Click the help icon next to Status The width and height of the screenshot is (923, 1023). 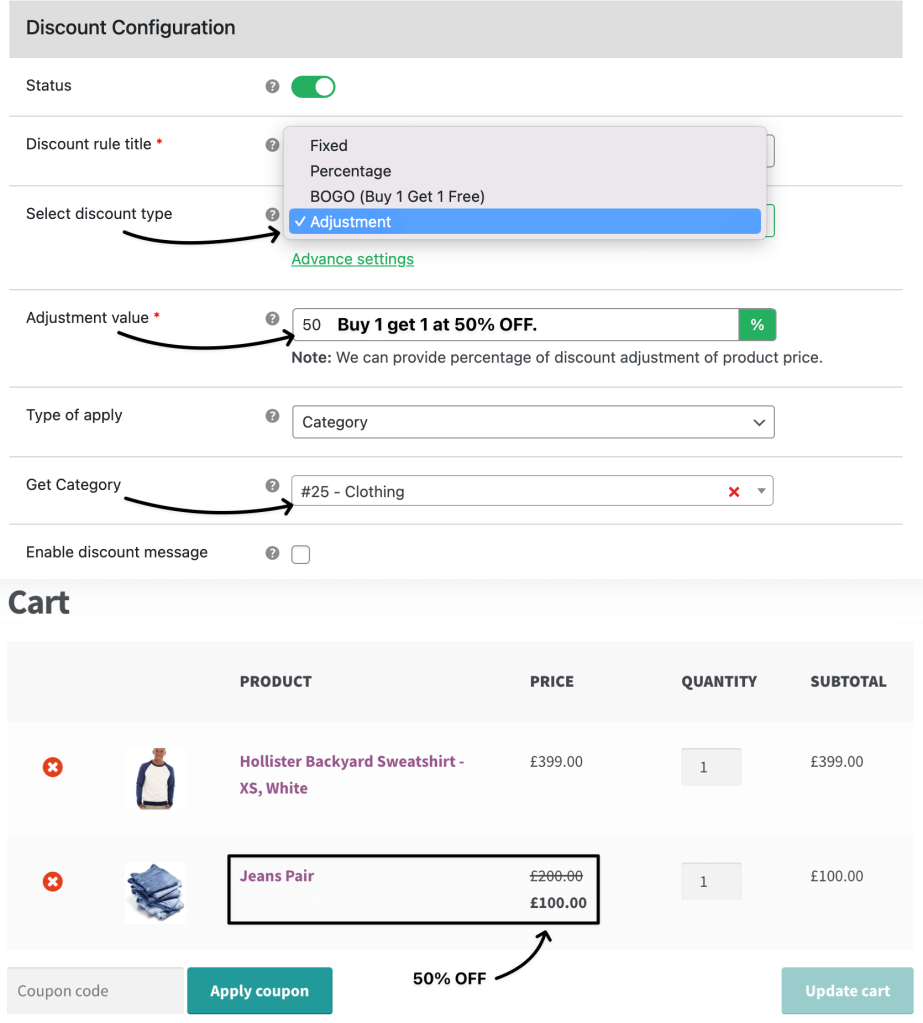(273, 86)
